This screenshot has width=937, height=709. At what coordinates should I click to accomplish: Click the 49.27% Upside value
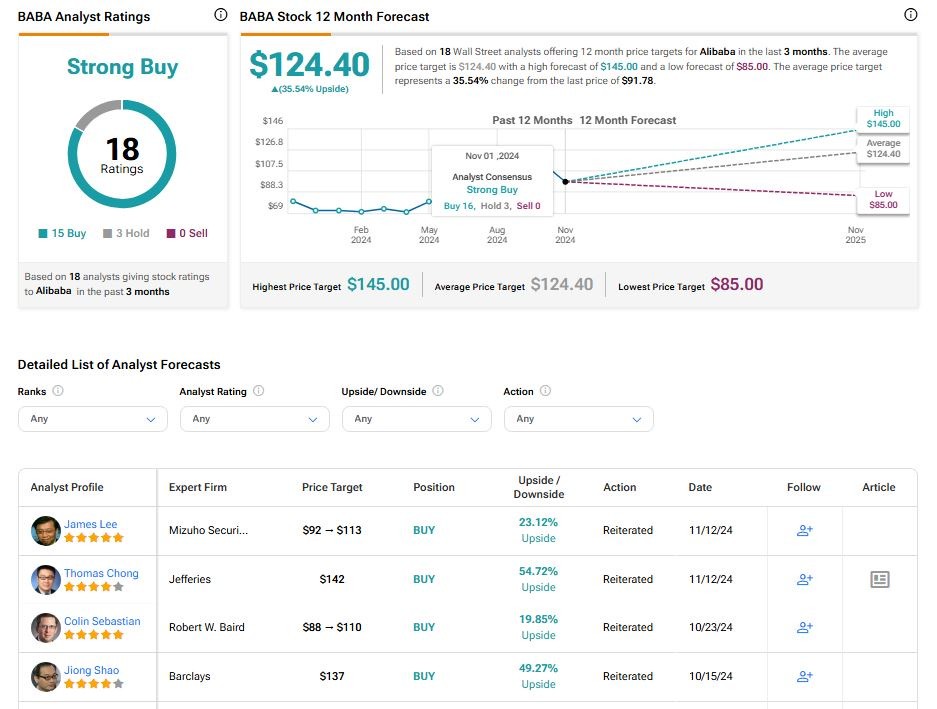pyautogui.click(x=538, y=677)
